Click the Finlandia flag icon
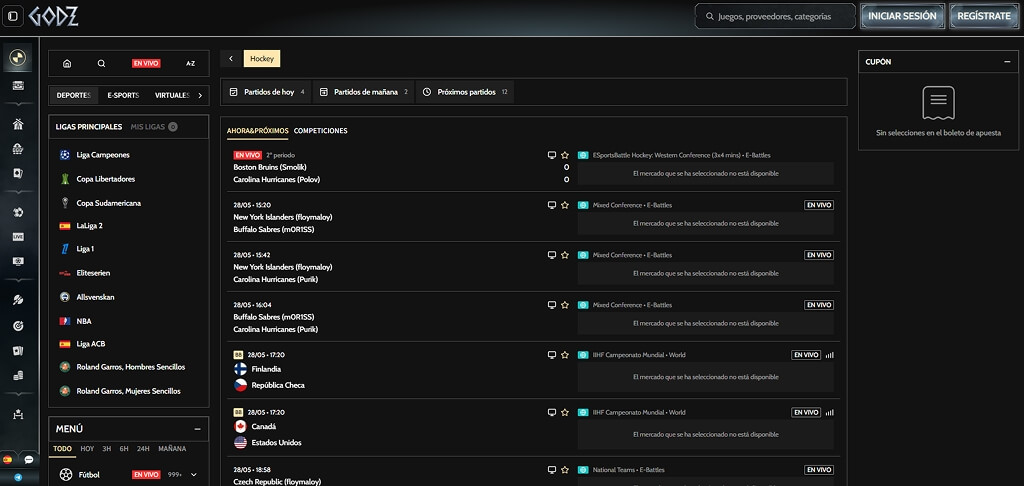This screenshot has height=486, width=1024. [240, 369]
